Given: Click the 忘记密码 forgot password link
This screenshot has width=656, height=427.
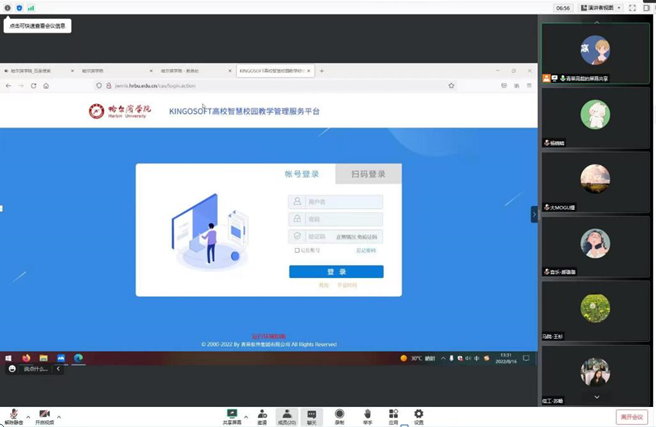Looking at the screenshot, I should tap(365, 251).
